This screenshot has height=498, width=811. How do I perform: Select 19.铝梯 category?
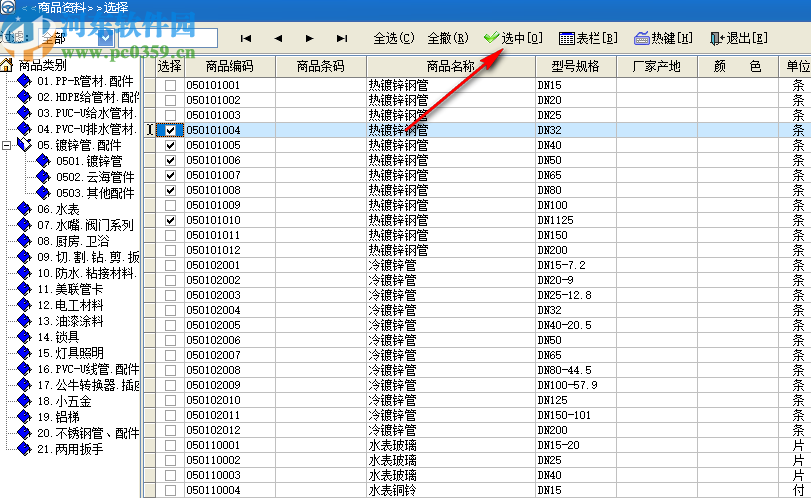pyautogui.click(x=58, y=417)
